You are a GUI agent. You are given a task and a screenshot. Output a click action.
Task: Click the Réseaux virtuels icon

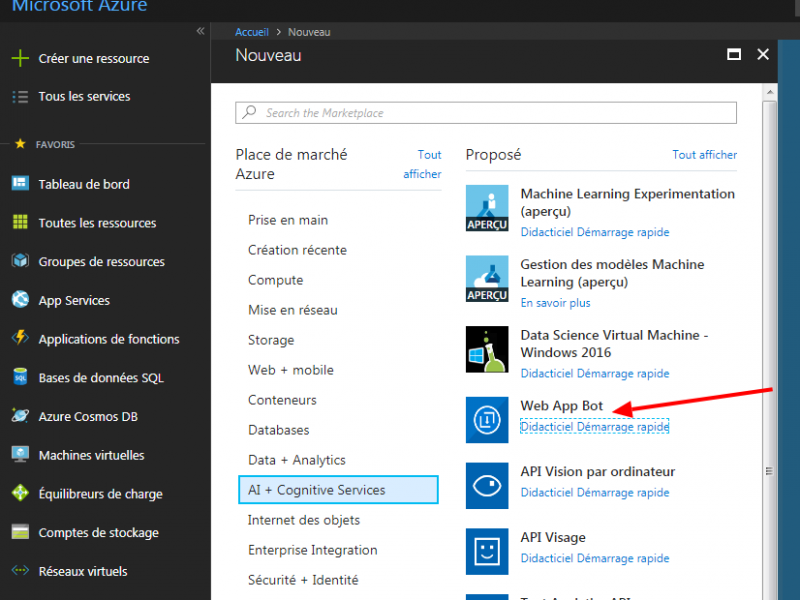pyautogui.click(x=20, y=570)
